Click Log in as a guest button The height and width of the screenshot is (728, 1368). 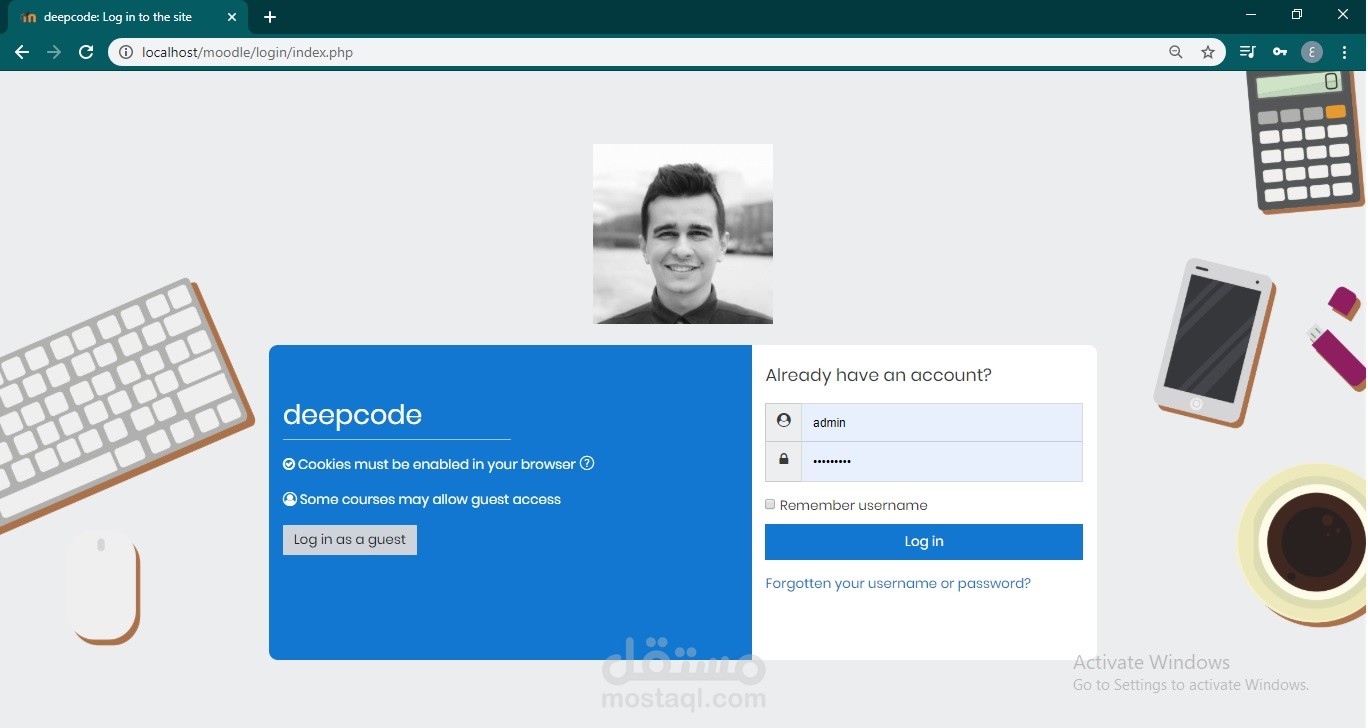(x=350, y=540)
